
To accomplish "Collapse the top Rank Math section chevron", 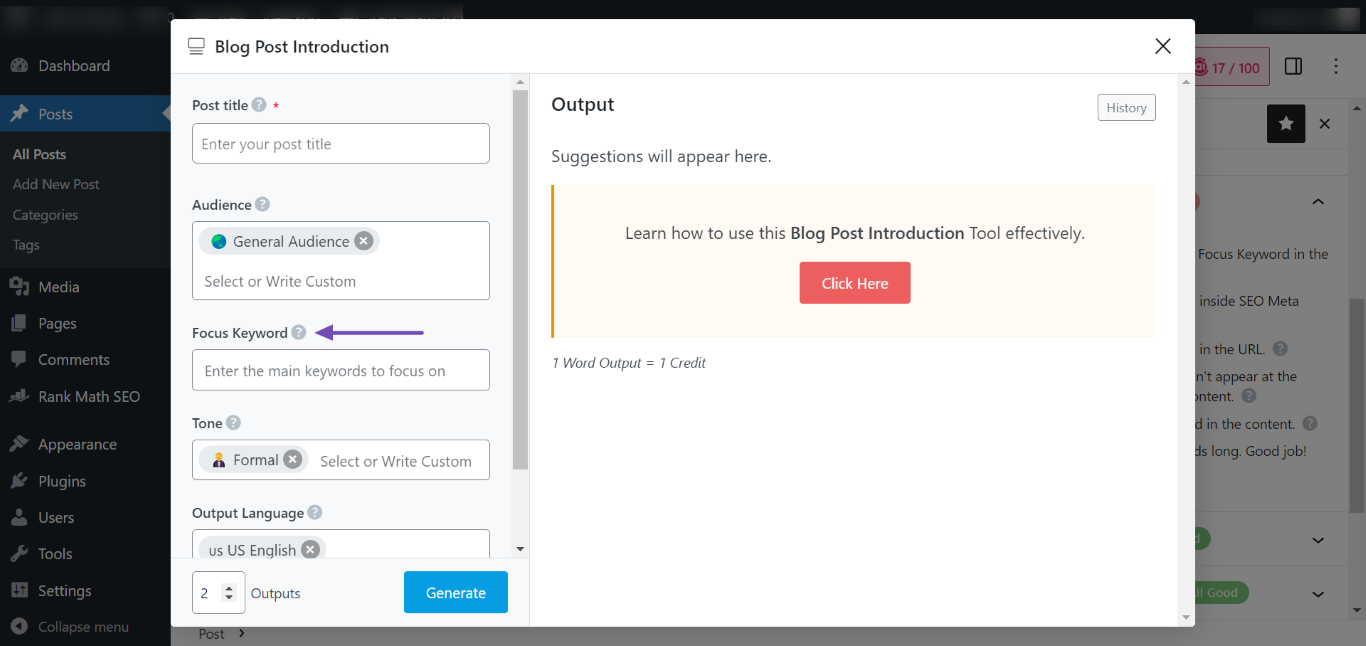I will (x=1318, y=202).
